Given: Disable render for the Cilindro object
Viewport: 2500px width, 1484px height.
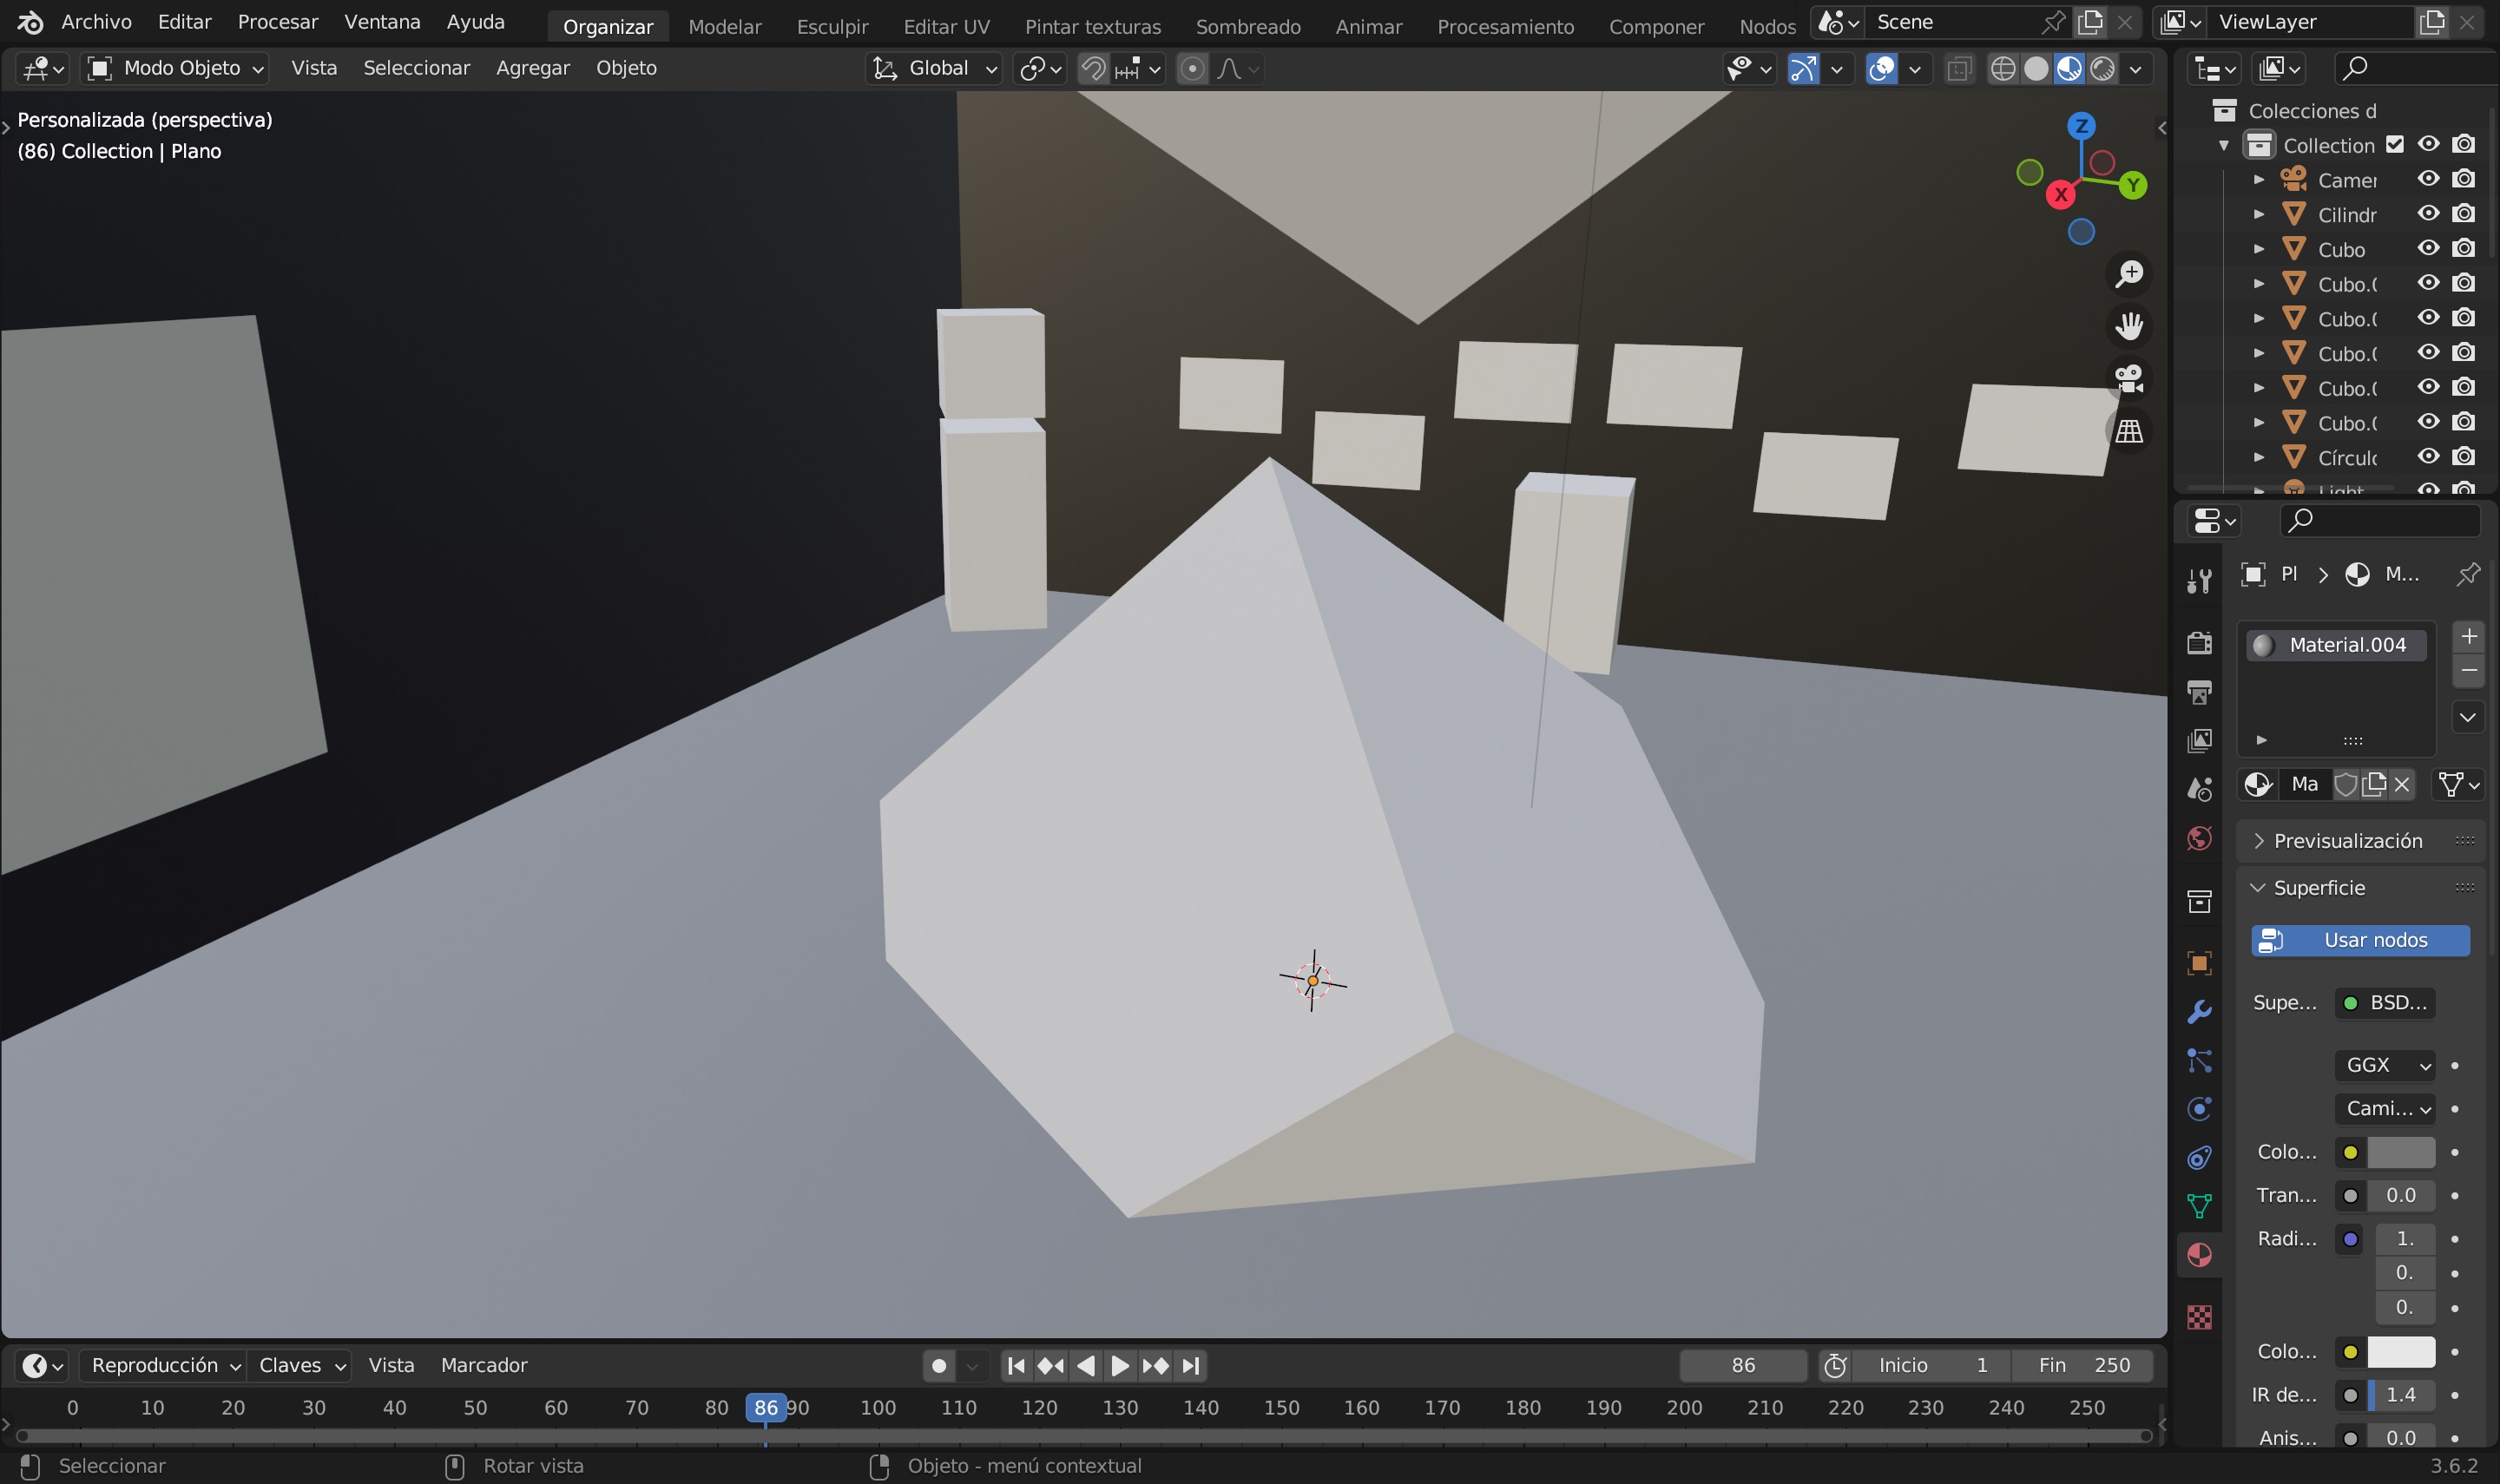Looking at the screenshot, I should 2464,214.
